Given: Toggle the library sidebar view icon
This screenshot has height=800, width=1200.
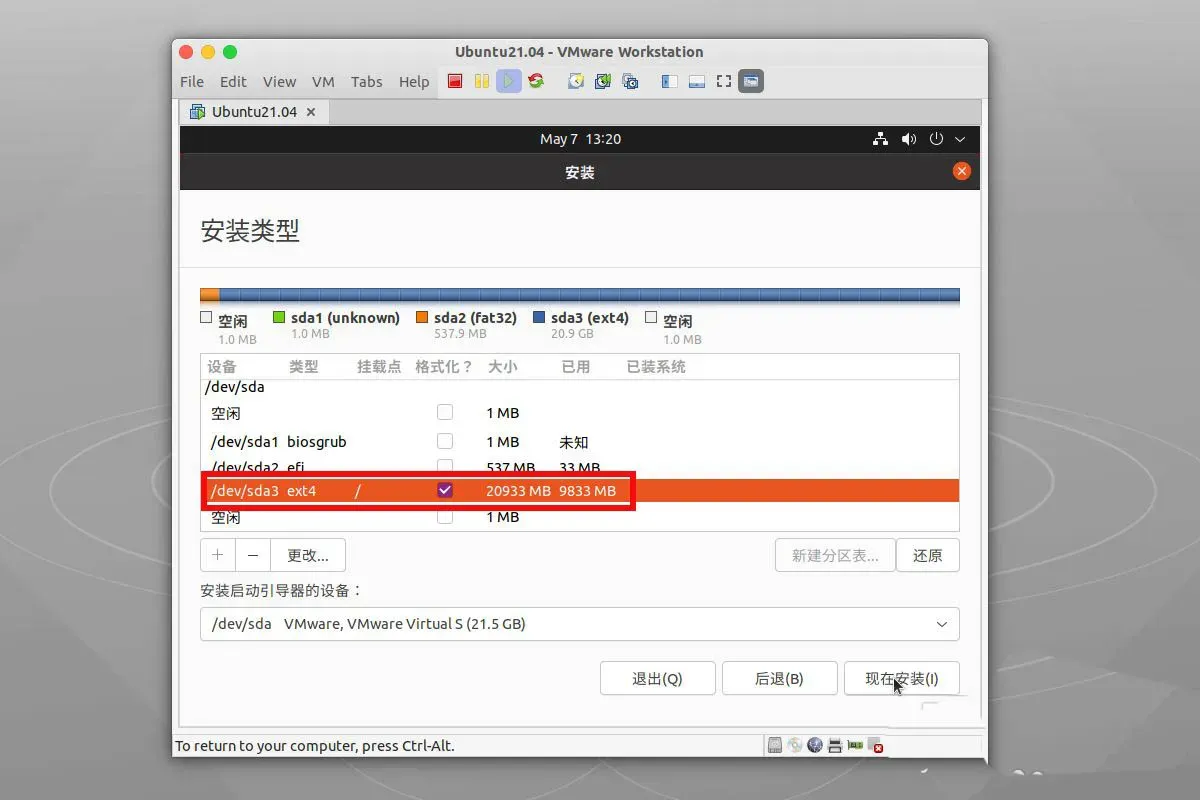Looking at the screenshot, I should (x=670, y=82).
